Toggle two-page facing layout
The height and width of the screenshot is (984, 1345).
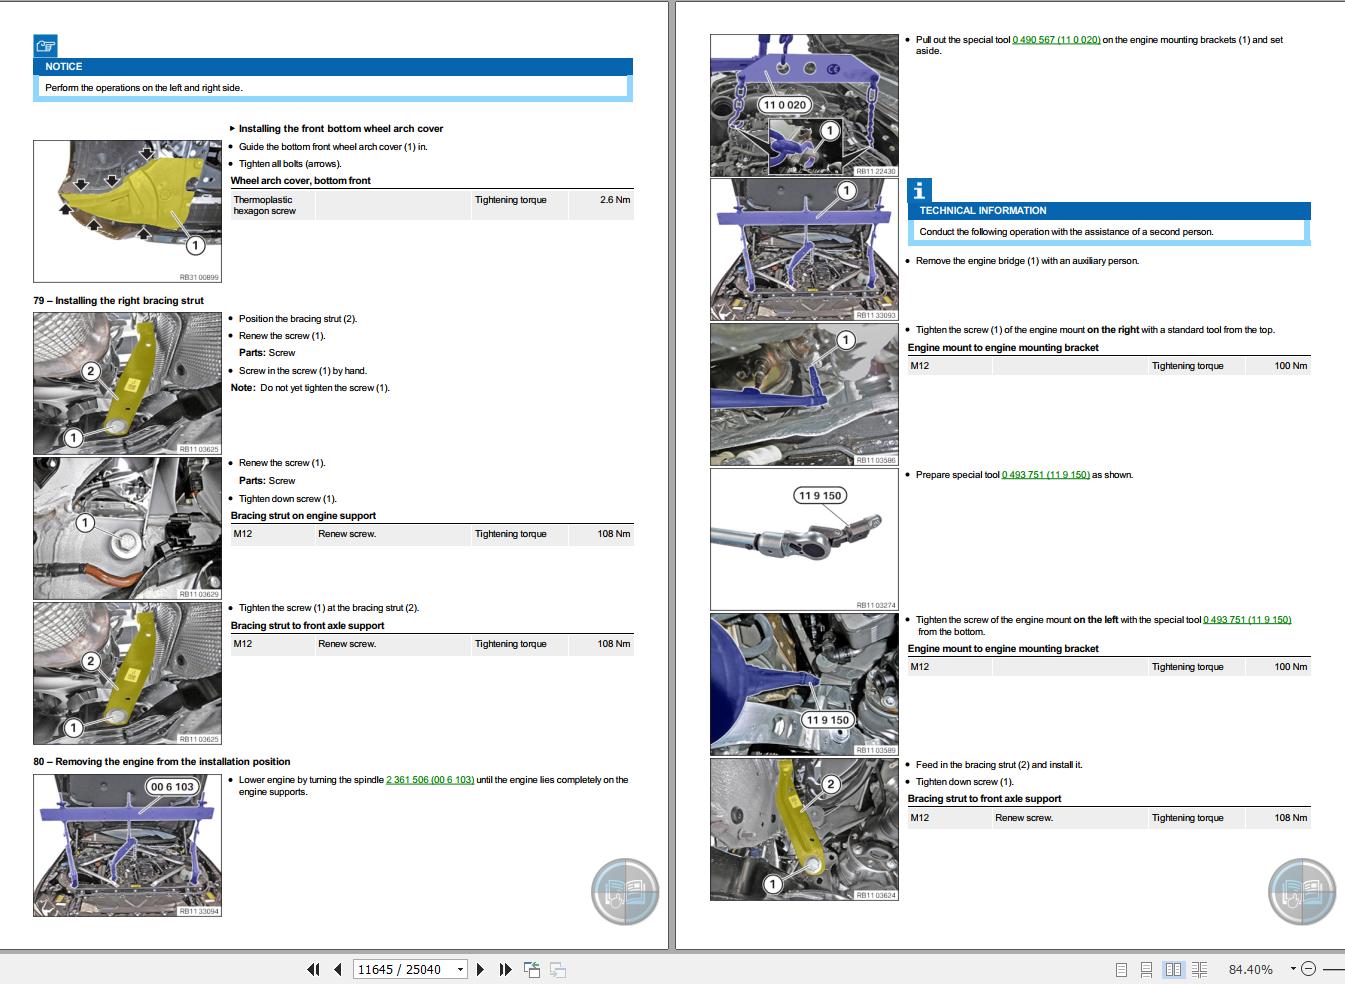(x=1173, y=969)
